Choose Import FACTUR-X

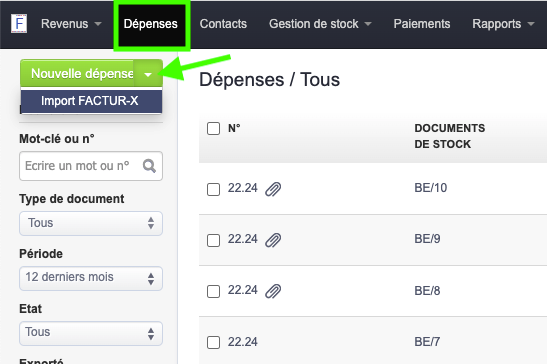coord(91,101)
